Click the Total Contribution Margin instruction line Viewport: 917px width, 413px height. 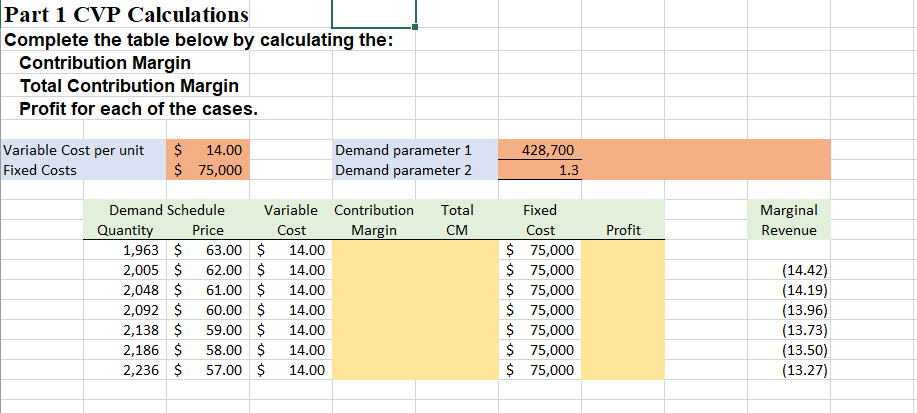[x=129, y=86]
